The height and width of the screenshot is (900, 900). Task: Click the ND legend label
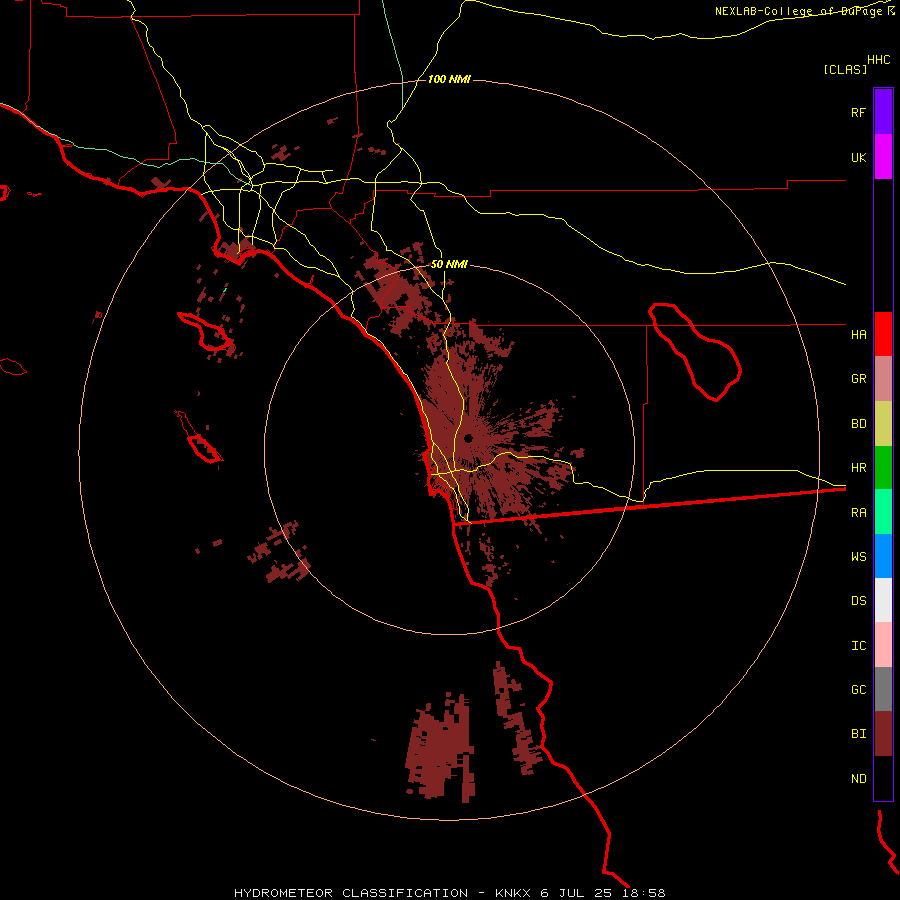(858, 779)
